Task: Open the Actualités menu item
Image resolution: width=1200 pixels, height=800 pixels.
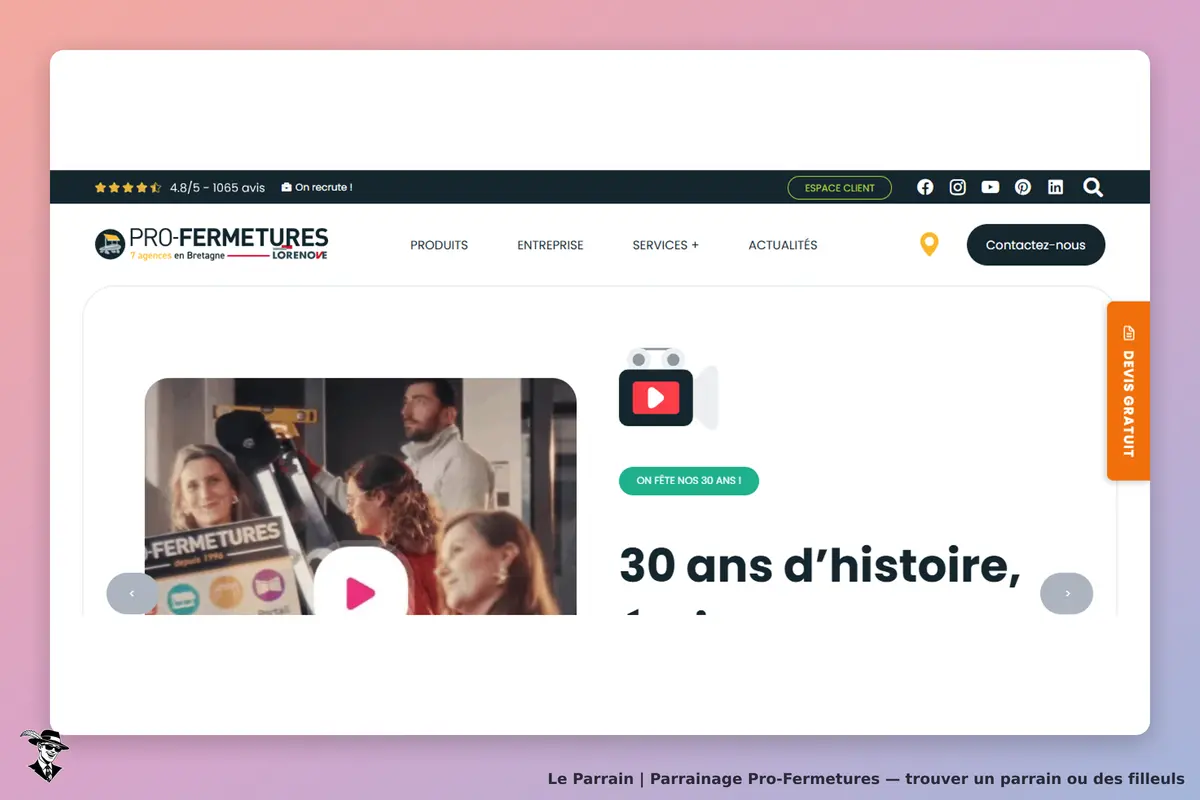Action: (783, 245)
